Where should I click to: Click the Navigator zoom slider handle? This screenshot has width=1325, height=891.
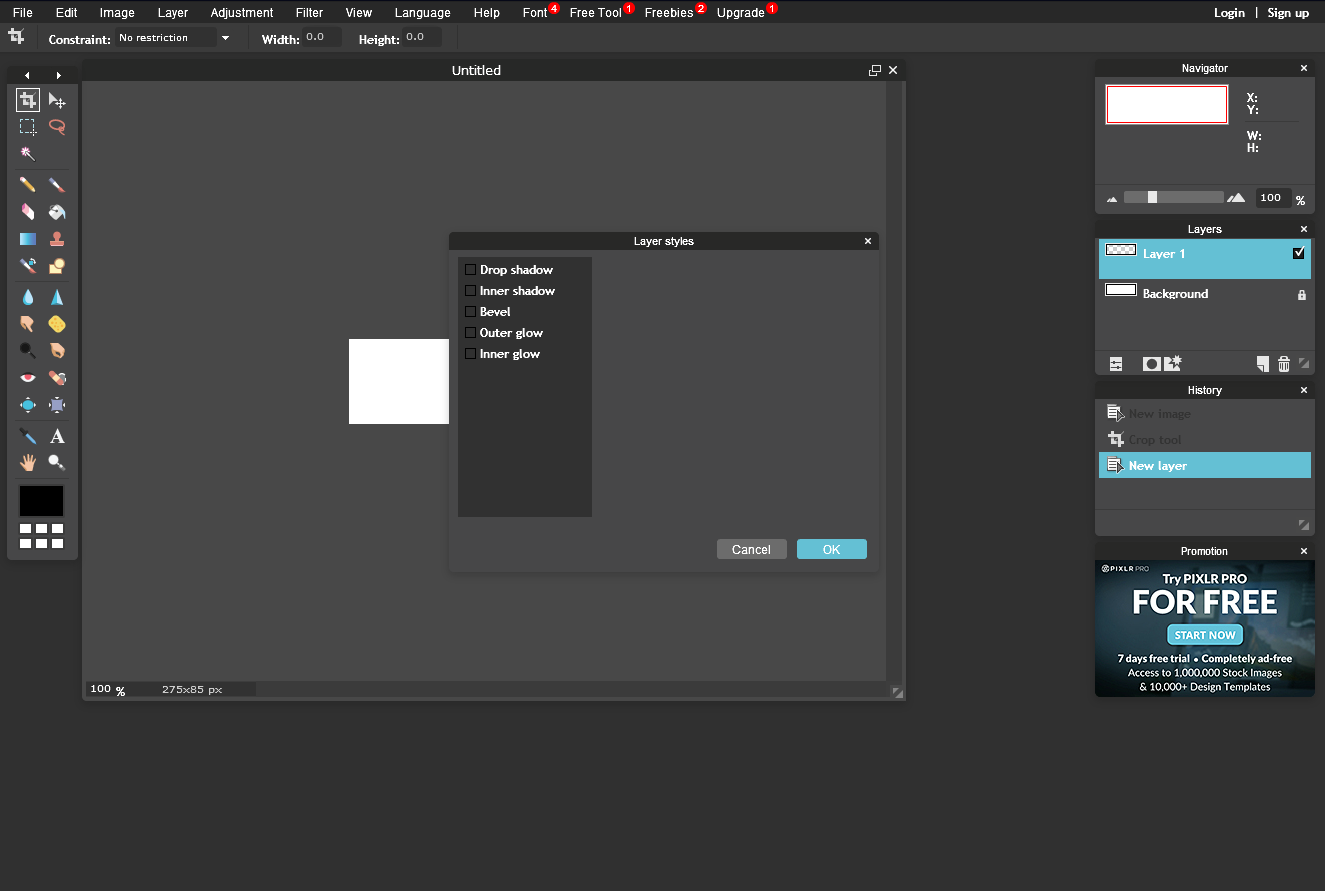tap(1152, 197)
